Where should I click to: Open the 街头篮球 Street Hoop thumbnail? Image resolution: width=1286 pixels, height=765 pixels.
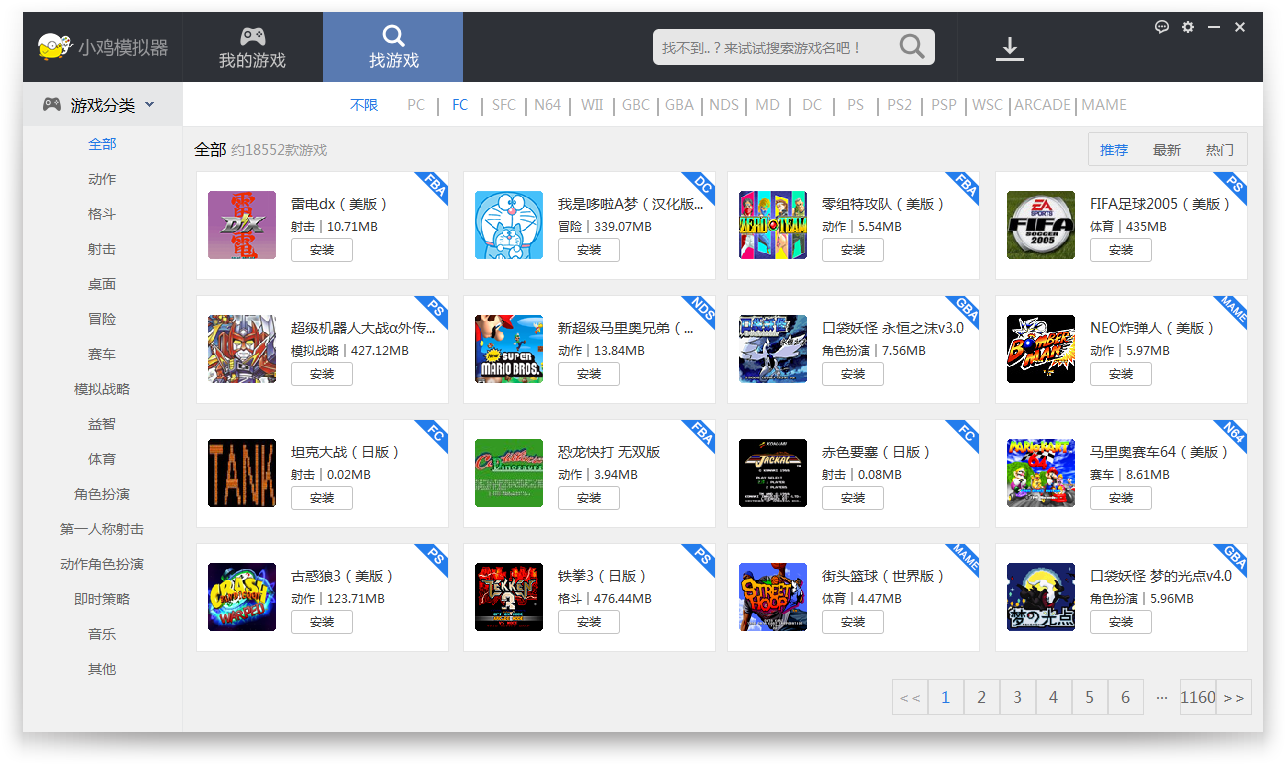click(773, 597)
